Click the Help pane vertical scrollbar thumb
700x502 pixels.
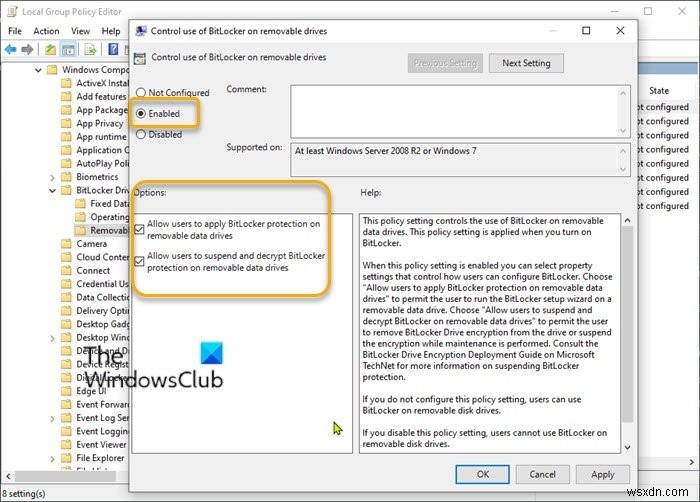[627, 324]
